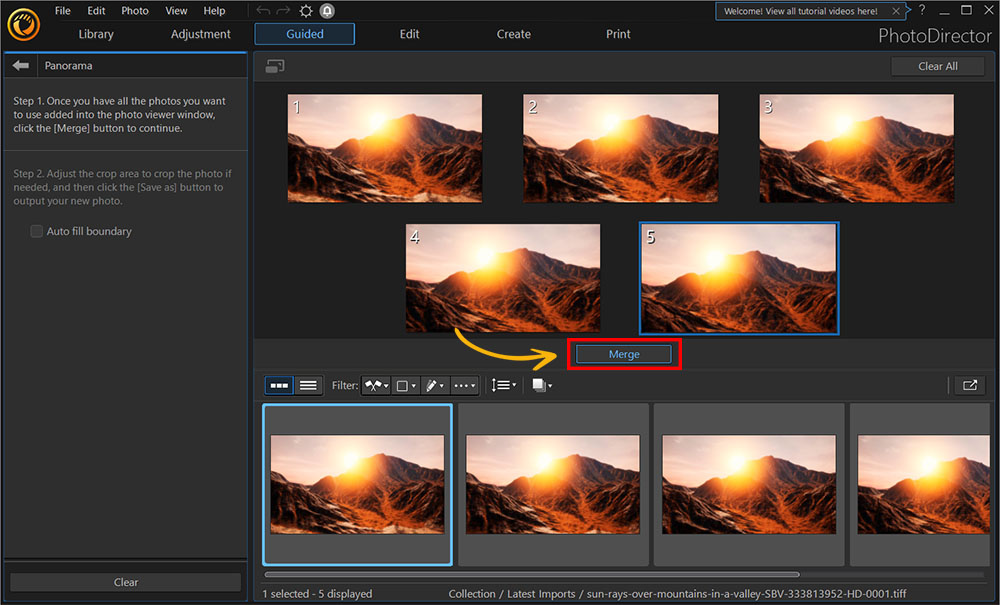This screenshot has height=605, width=1000.
Task: Click the notification bell icon
Action: pyautogui.click(x=326, y=10)
